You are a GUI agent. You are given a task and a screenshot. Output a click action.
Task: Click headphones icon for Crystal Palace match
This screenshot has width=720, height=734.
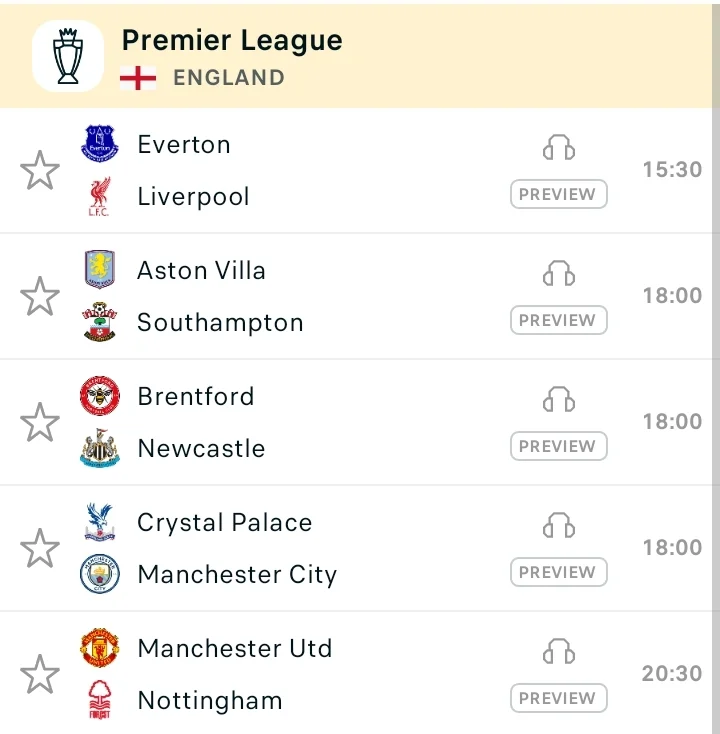[558, 525]
